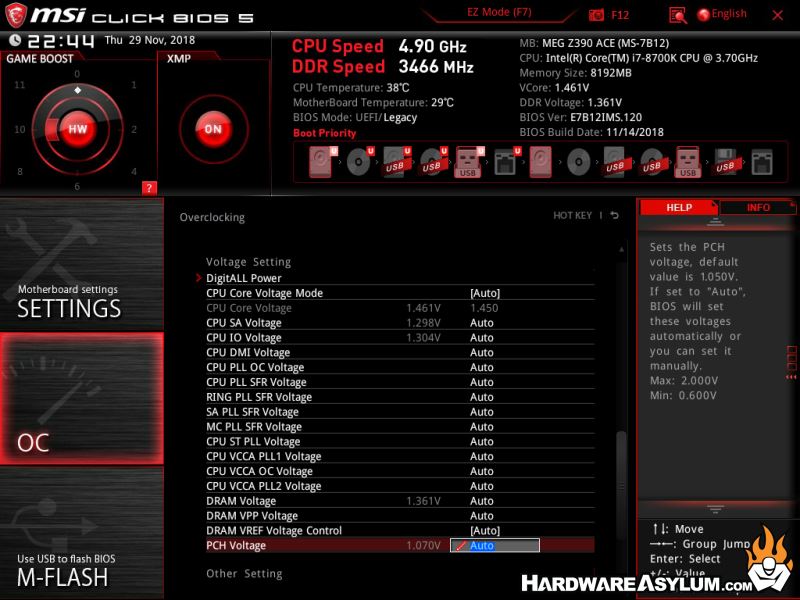This screenshot has width=800, height=600.
Task: Click the red question mark help icon
Action: click(149, 187)
